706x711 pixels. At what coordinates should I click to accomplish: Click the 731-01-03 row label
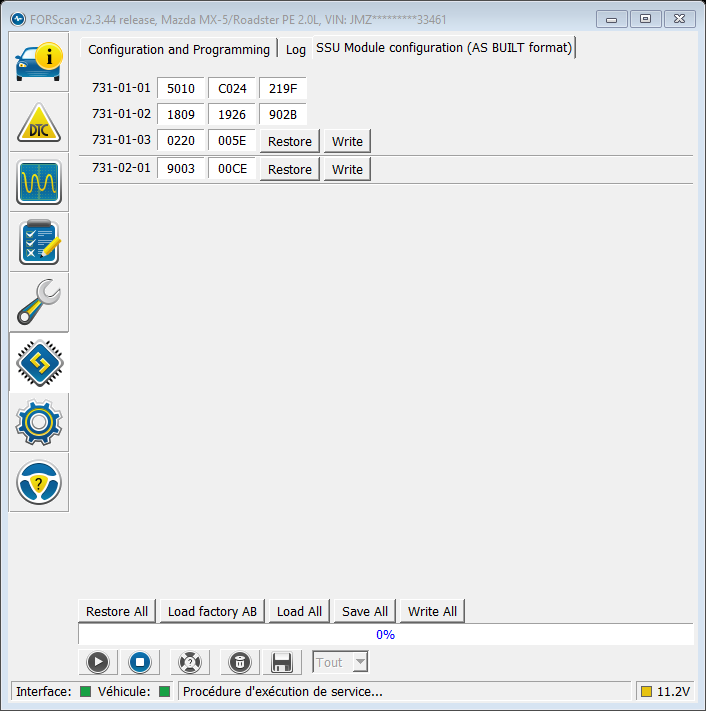click(121, 140)
